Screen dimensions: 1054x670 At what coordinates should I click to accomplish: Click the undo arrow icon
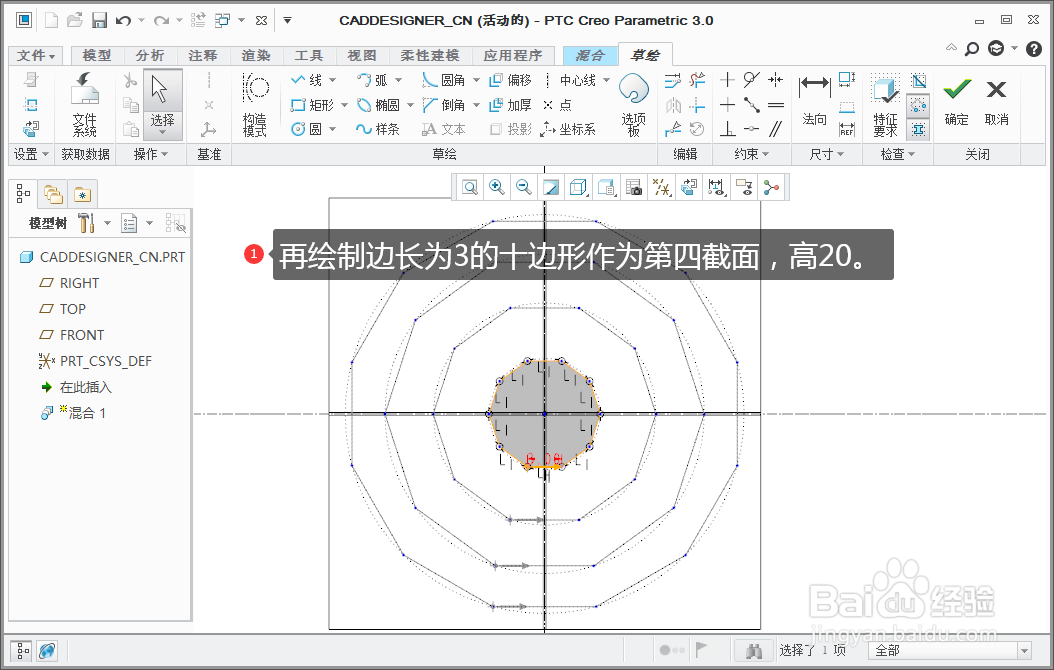point(123,20)
